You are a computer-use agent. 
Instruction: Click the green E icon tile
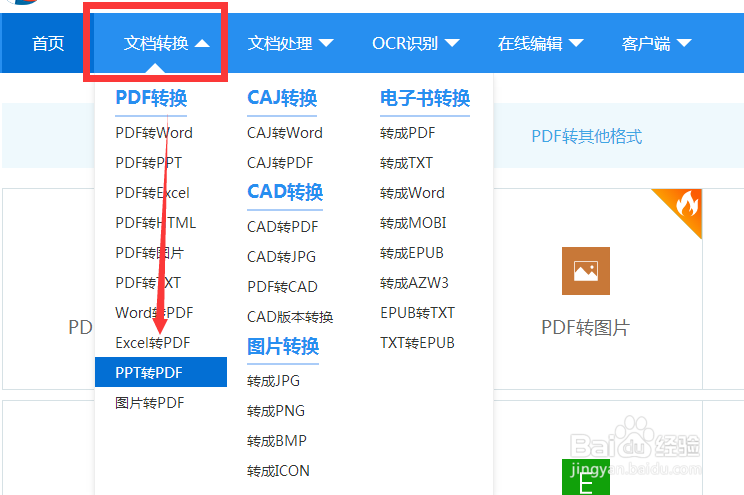click(586, 477)
